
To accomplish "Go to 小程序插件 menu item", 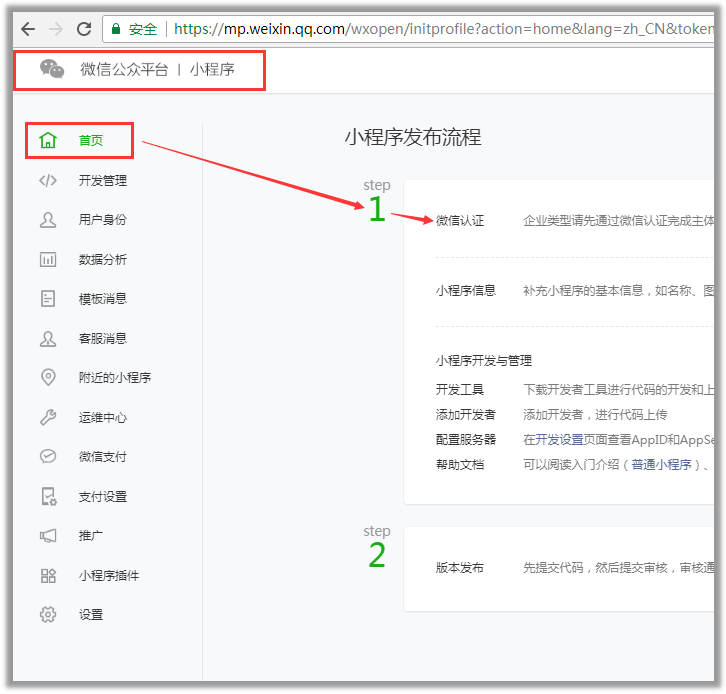I will (x=108, y=576).
